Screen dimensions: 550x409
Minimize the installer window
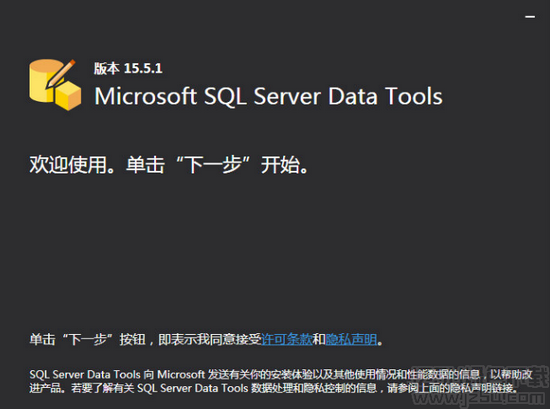(x=530, y=16)
